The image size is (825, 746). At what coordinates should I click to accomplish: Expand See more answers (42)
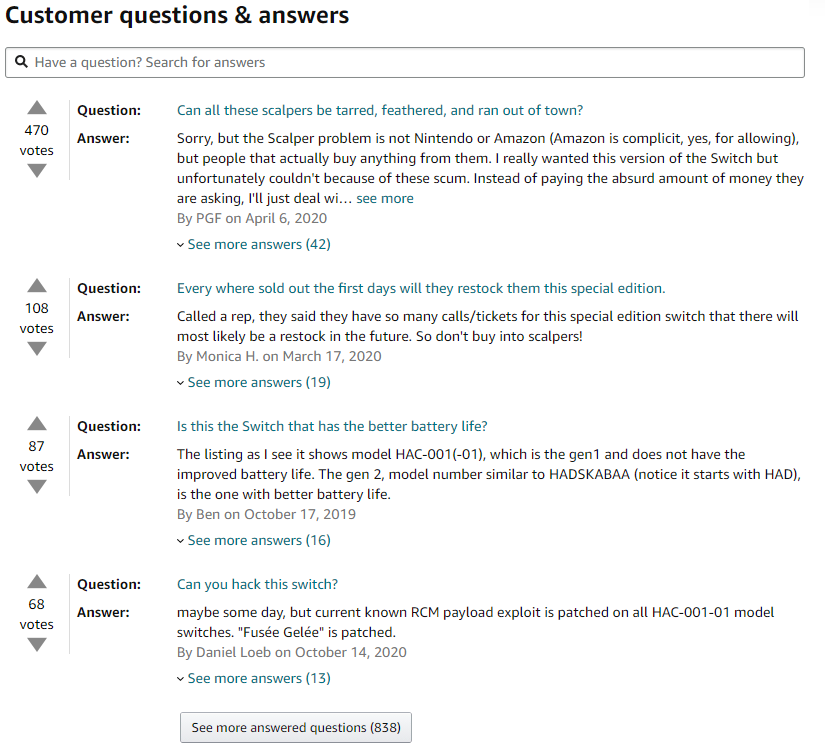258,244
